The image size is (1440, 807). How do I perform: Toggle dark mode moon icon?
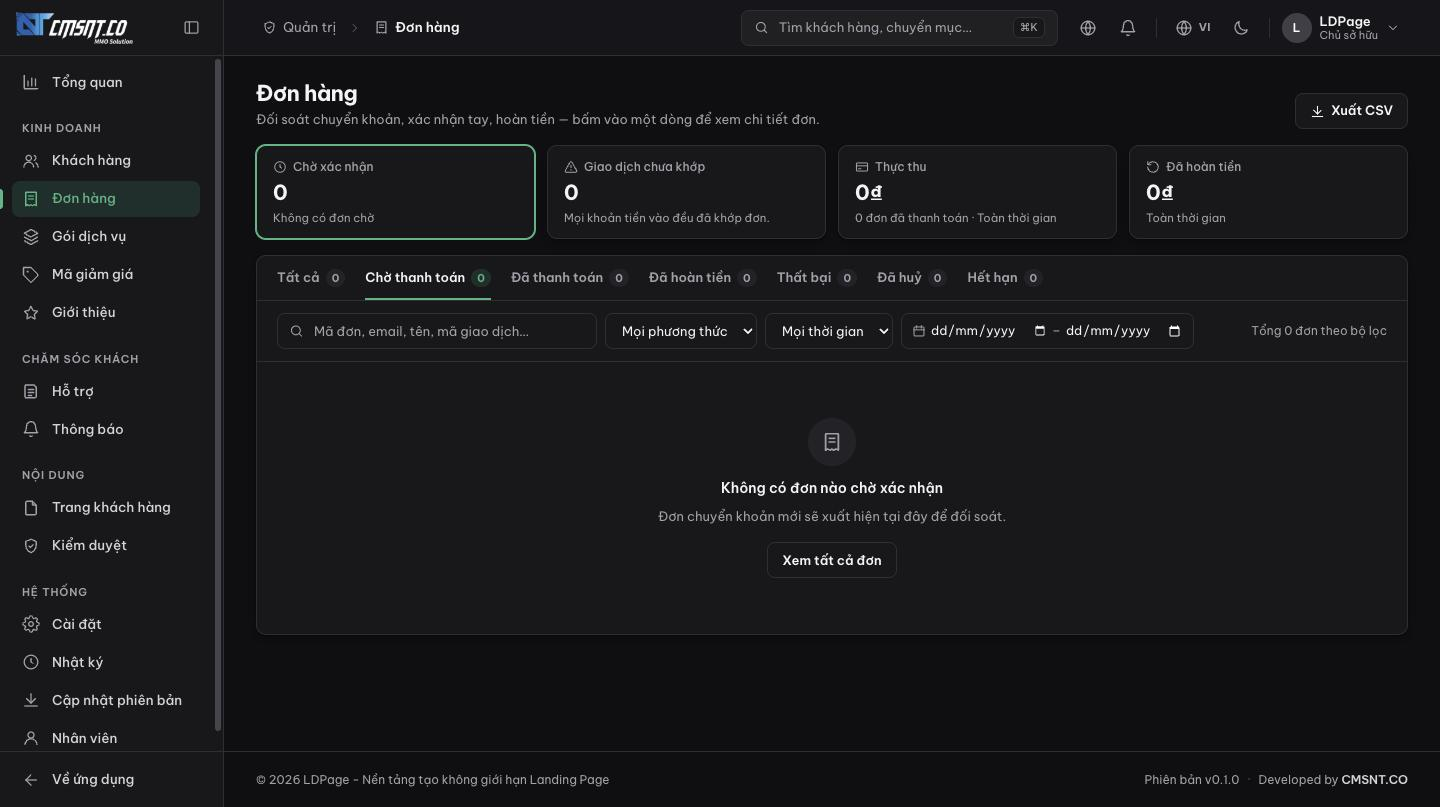click(1241, 28)
